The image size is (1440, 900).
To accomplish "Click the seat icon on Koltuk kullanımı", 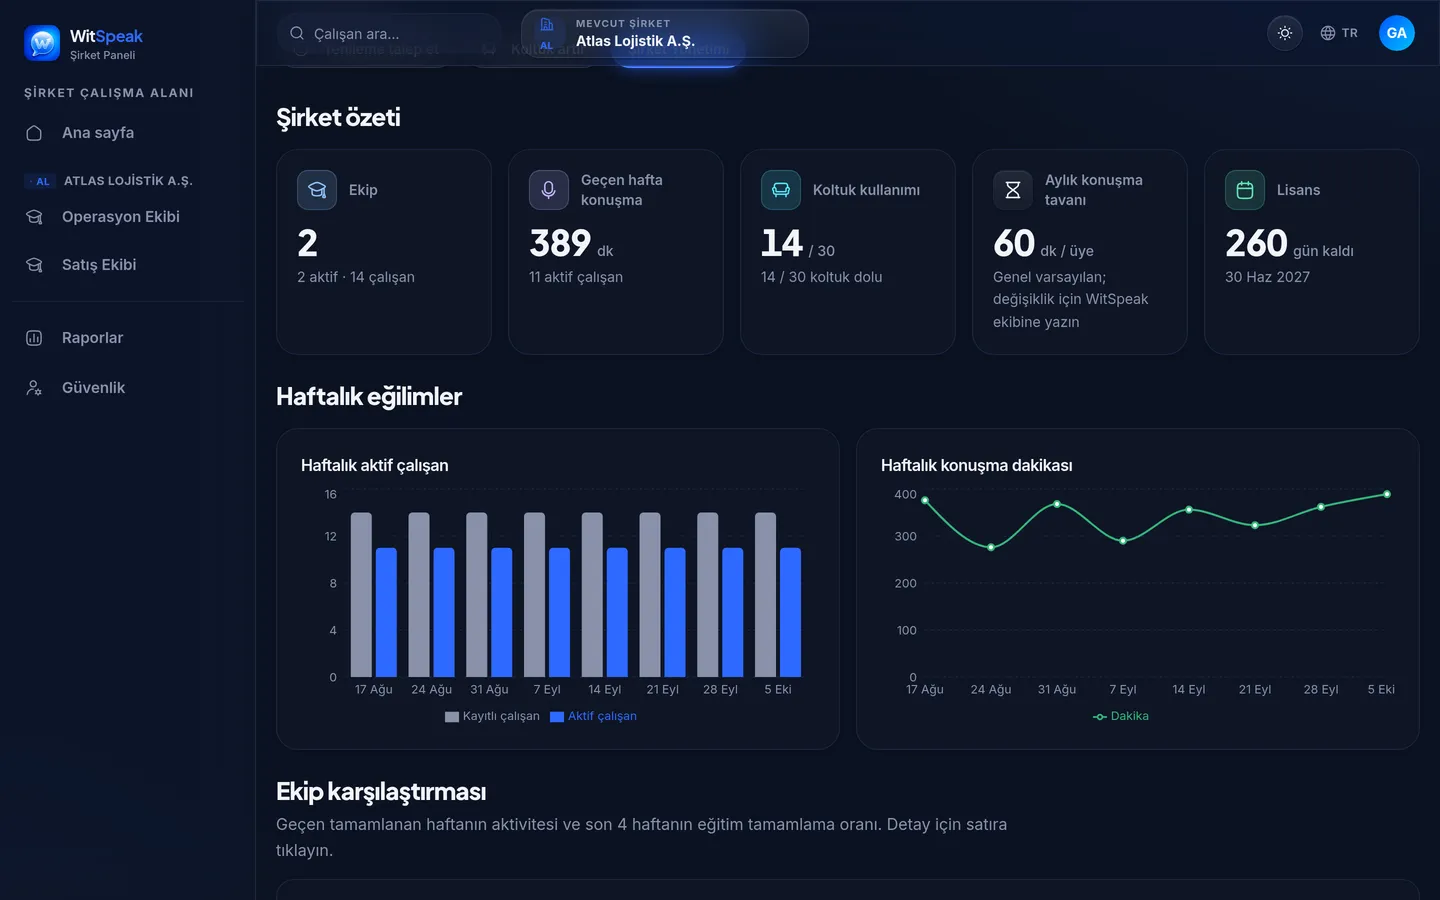I will click(781, 190).
